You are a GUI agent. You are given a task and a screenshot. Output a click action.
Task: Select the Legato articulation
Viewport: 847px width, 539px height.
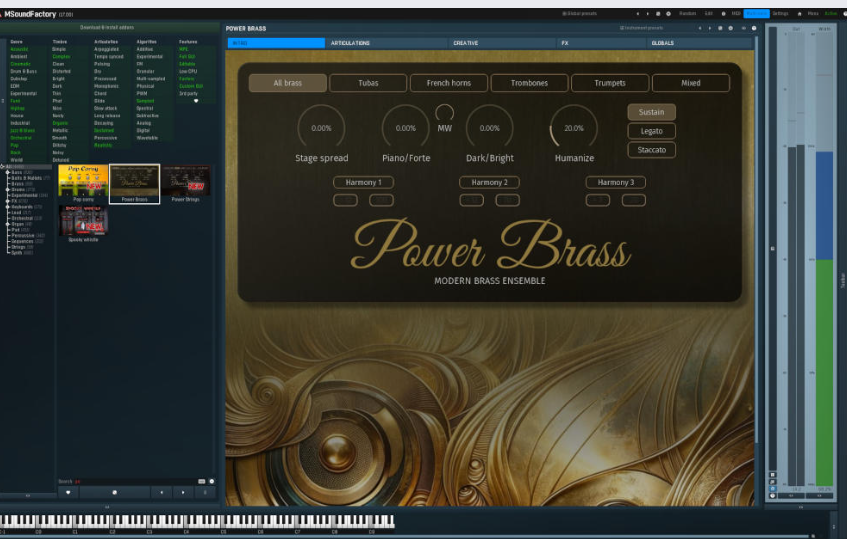(651, 131)
